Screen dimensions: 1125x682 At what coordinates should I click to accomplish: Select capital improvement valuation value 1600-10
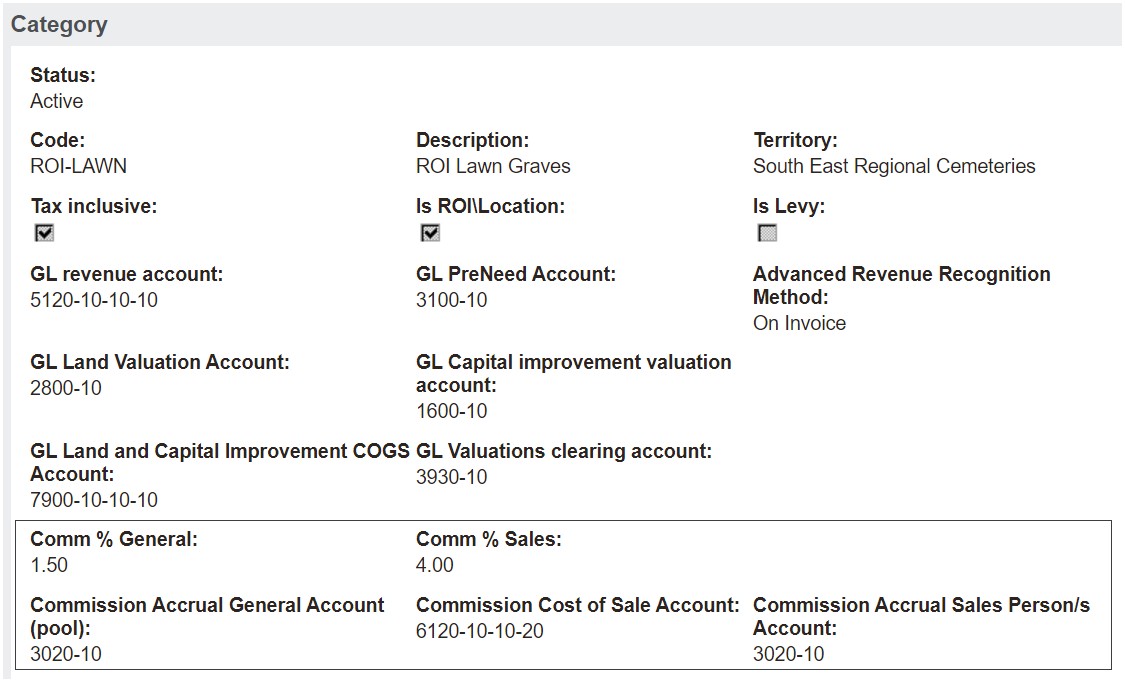click(x=451, y=411)
